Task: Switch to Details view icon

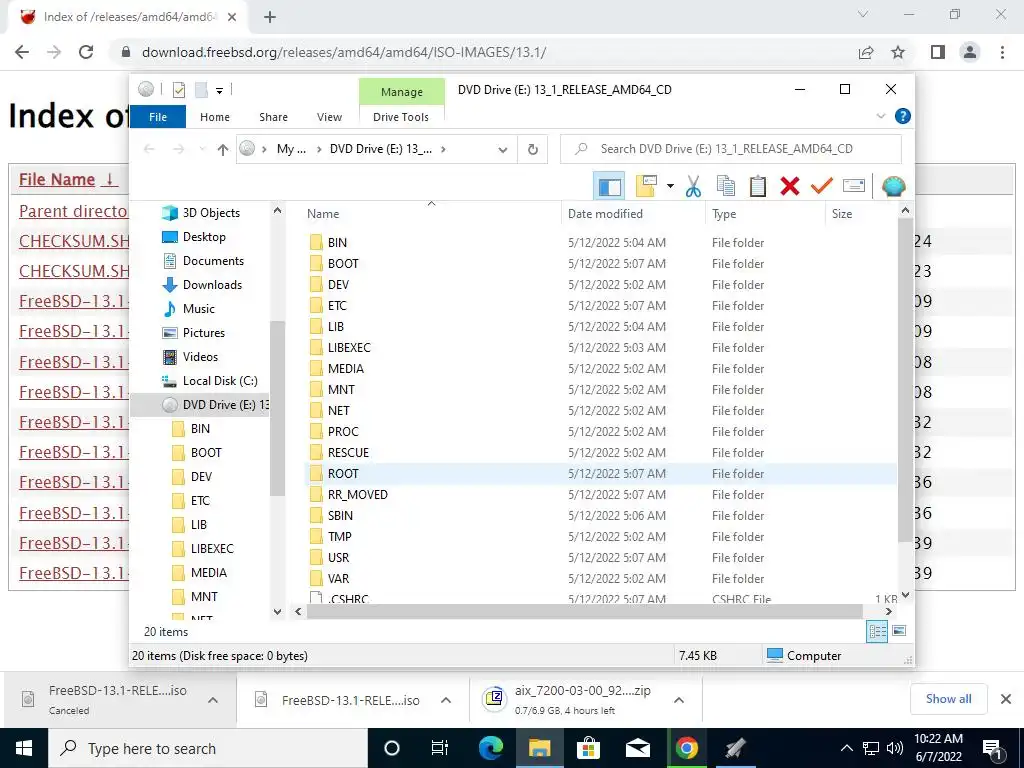Action: click(877, 631)
